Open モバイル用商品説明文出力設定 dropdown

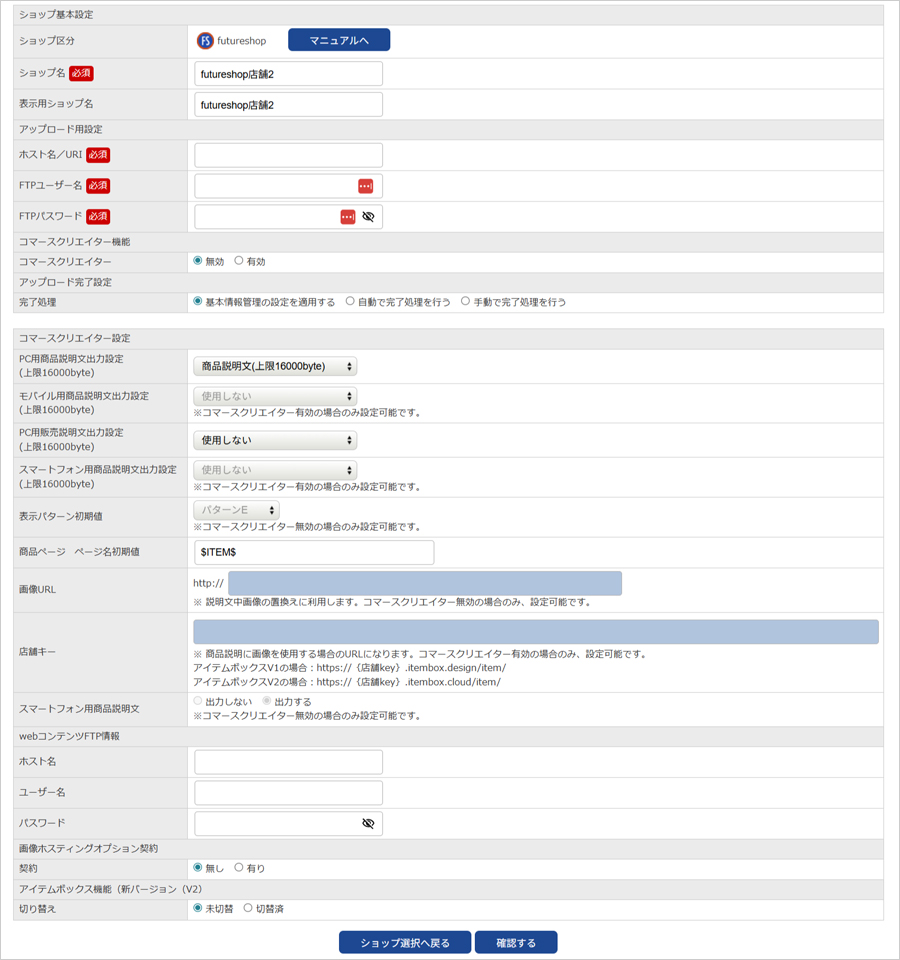(x=276, y=396)
